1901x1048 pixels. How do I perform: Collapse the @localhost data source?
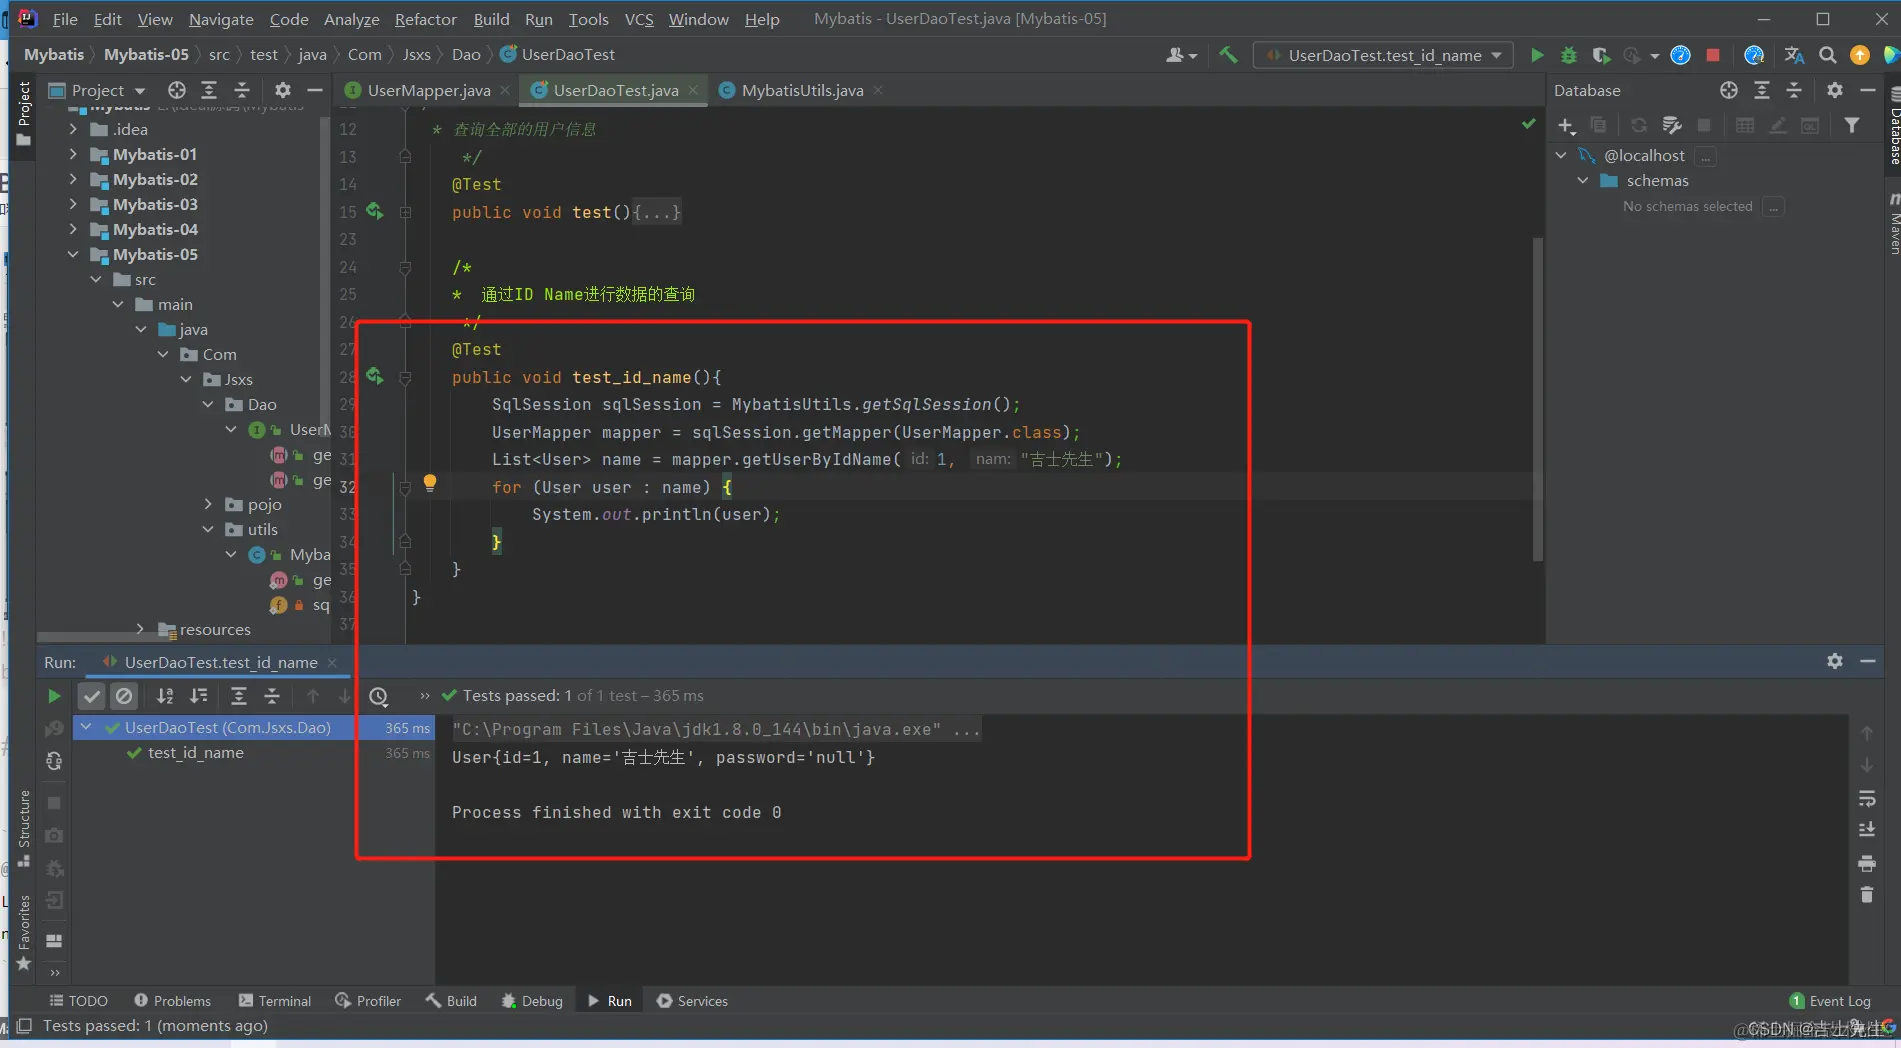tap(1561, 155)
